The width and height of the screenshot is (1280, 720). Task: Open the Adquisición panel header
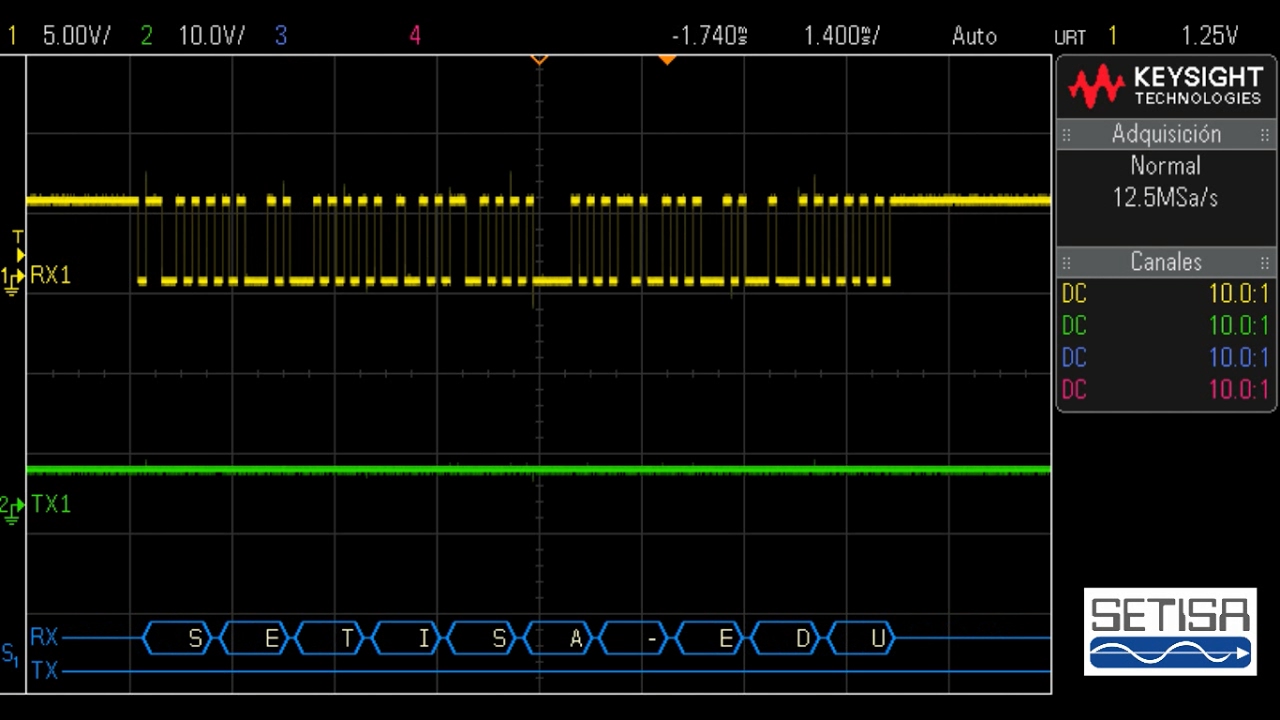[1166, 134]
